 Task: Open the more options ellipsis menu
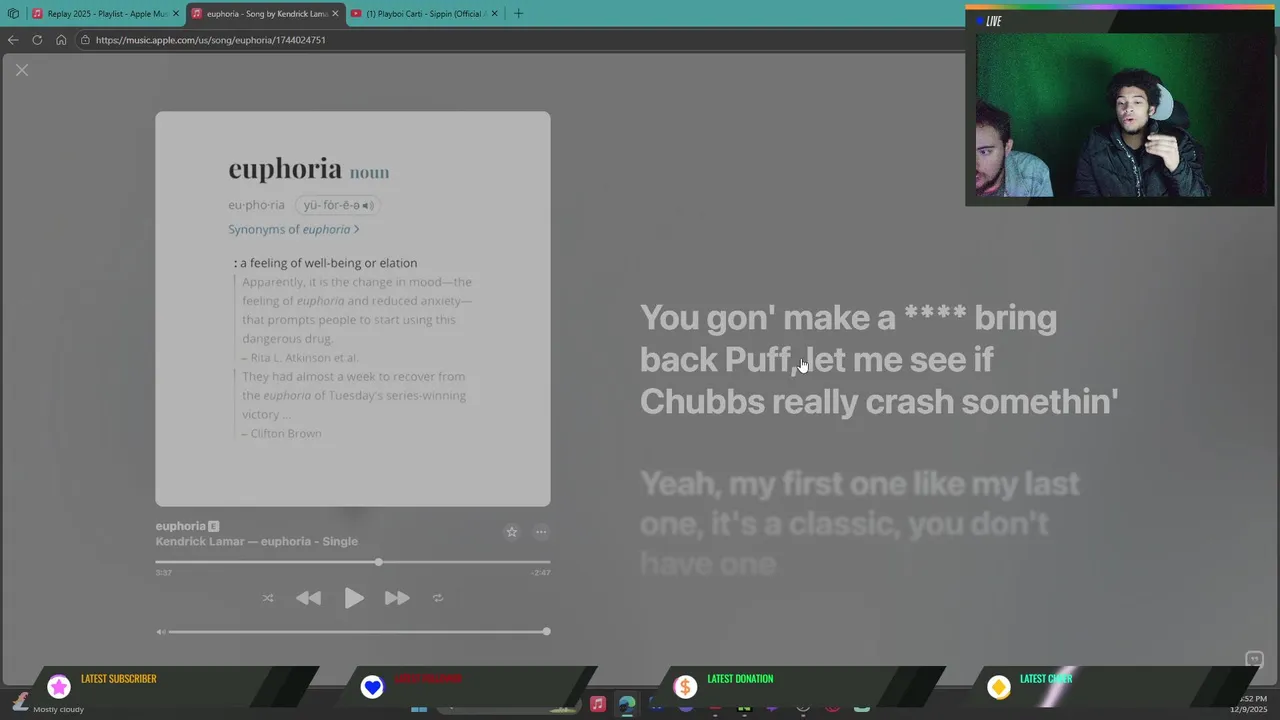click(x=541, y=532)
